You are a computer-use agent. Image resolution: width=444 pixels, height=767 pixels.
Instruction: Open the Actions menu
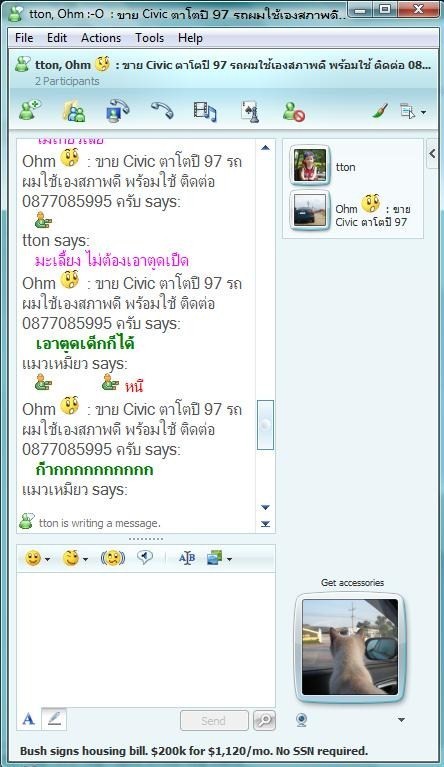click(x=101, y=38)
